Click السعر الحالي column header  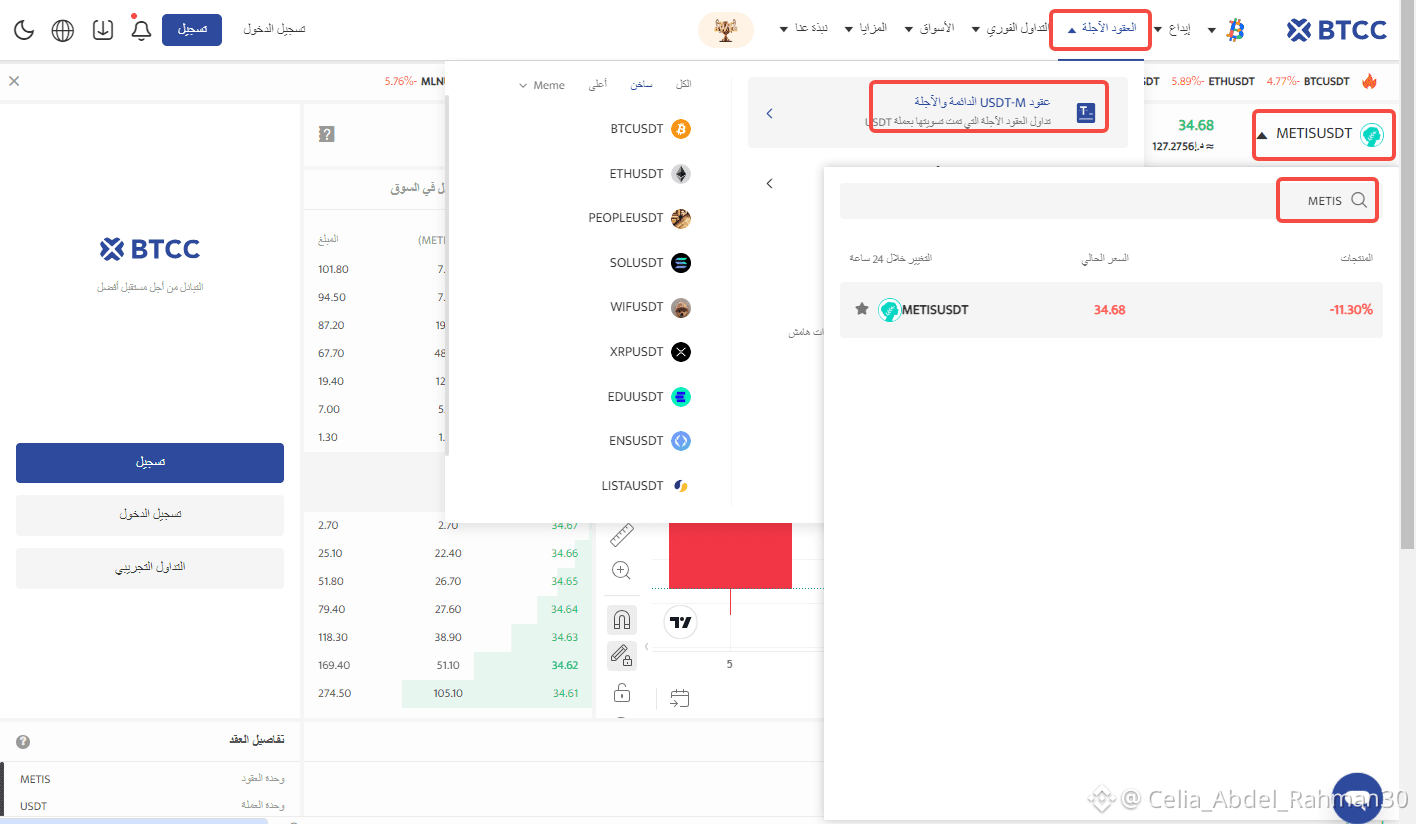tap(1105, 258)
